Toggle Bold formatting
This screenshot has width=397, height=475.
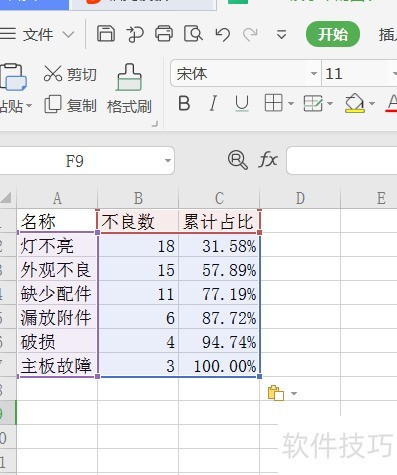click(184, 103)
